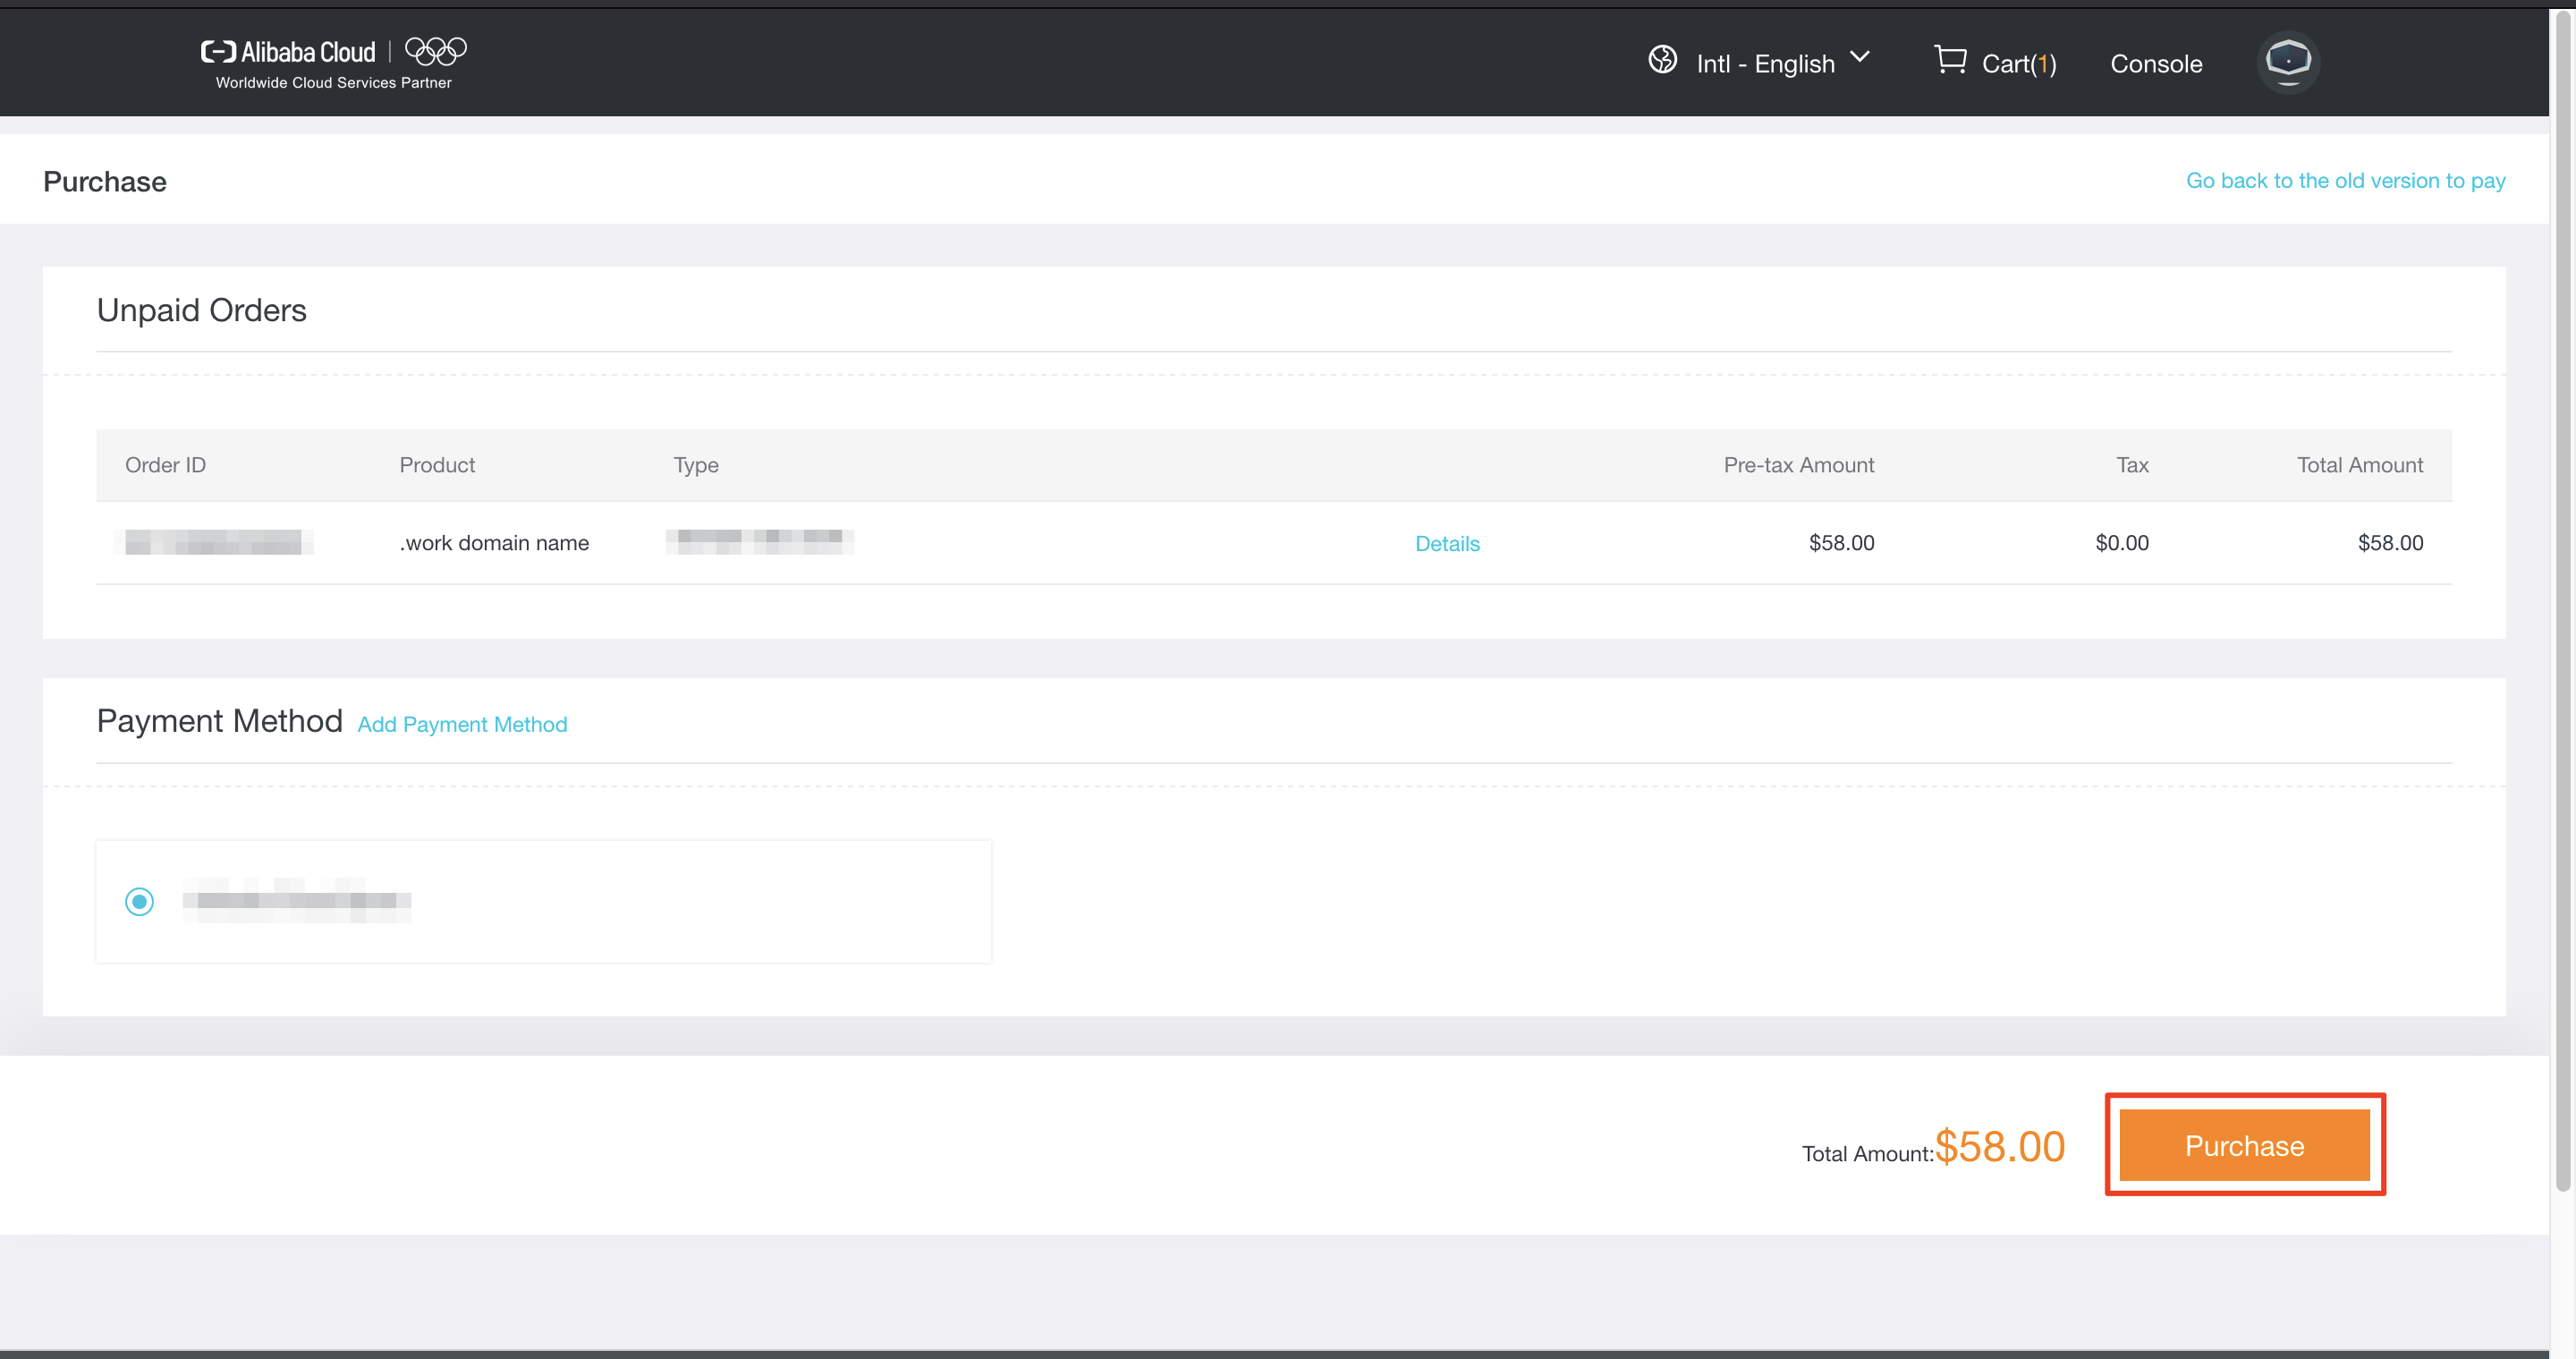
Task: Open the user avatar profile icon
Action: [x=2287, y=62]
